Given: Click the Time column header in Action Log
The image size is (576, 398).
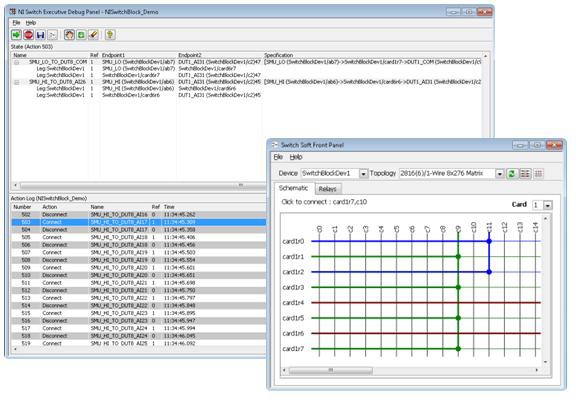Looking at the screenshot, I should point(169,207).
